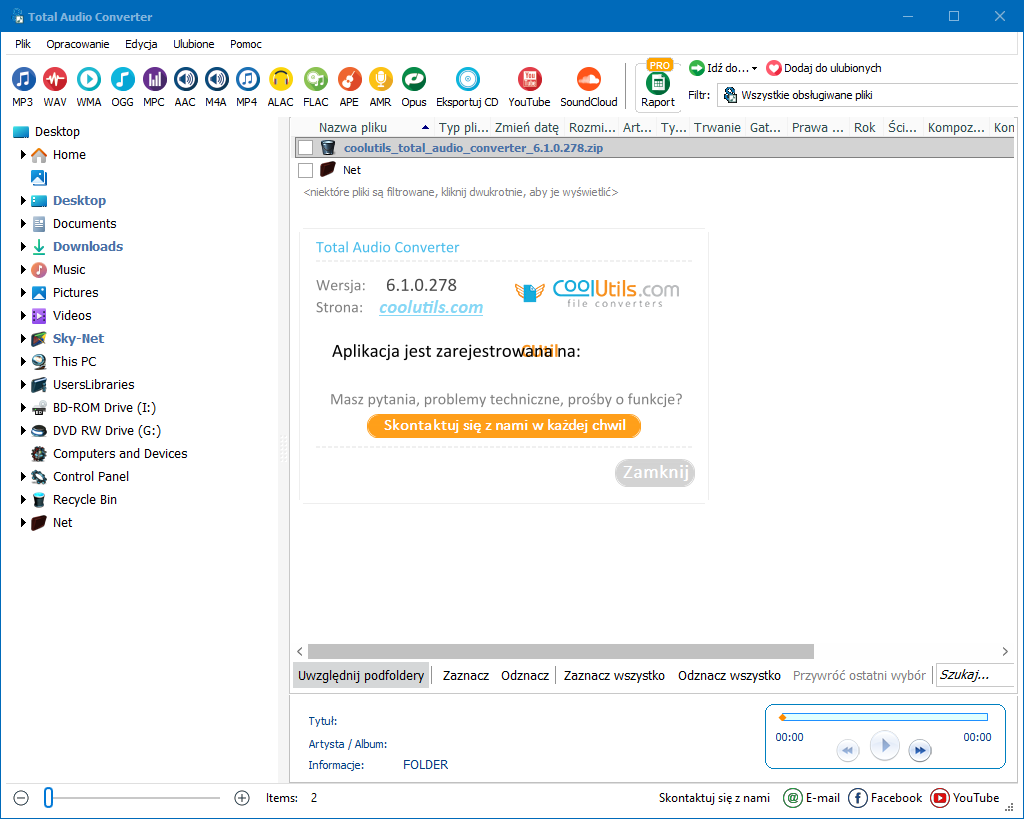Expand the Home tree node
This screenshot has height=819, width=1024.
tap(24, 155)
